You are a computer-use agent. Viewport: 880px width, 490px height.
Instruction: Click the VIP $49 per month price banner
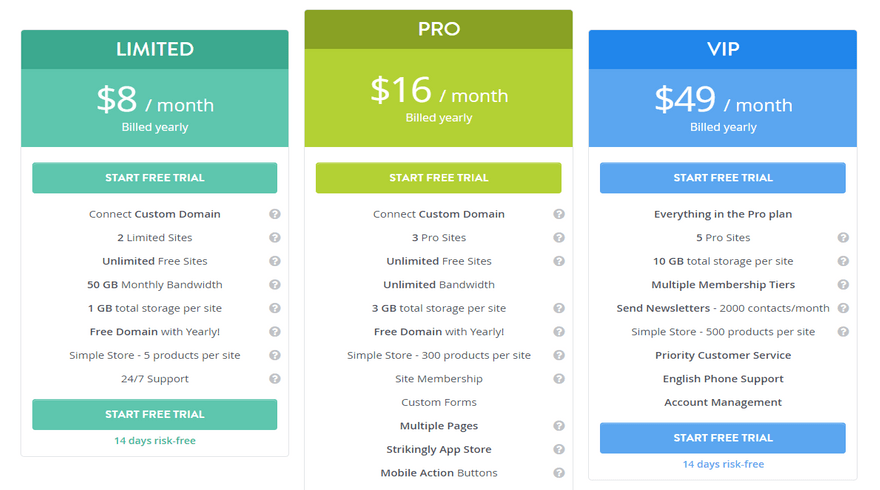pos(723,108)
